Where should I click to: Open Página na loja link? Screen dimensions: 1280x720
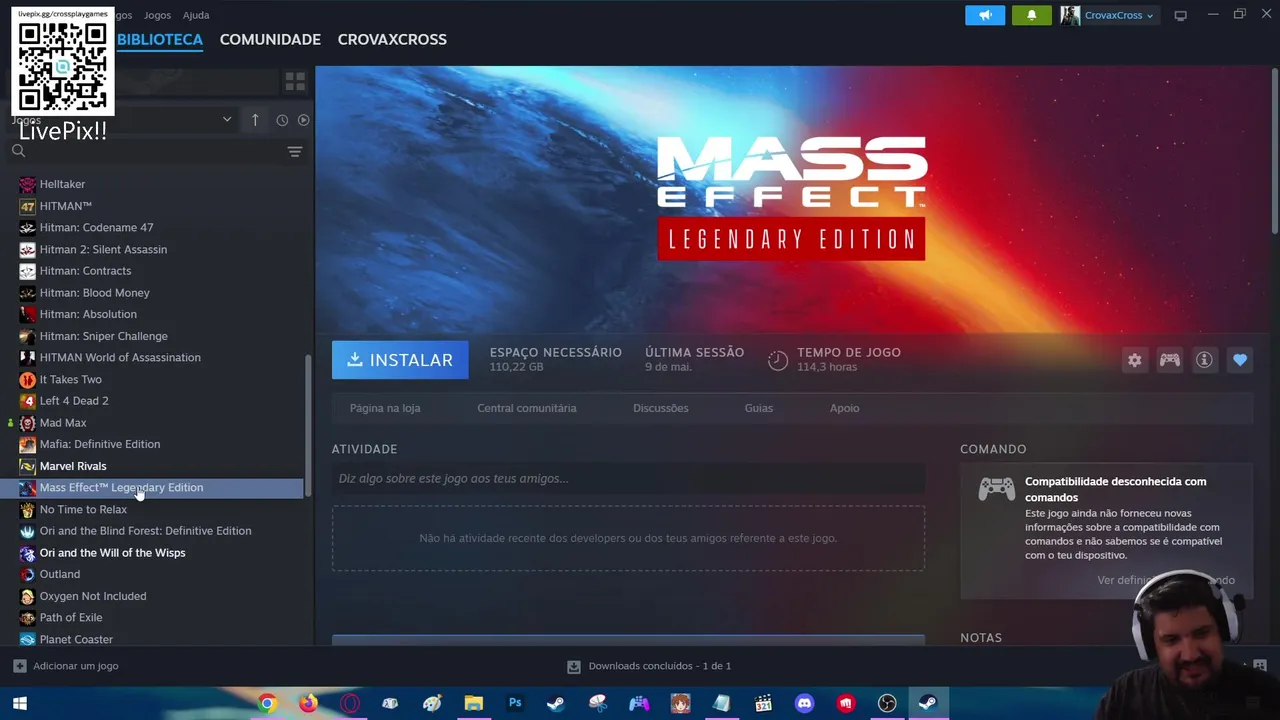point(385,408)
